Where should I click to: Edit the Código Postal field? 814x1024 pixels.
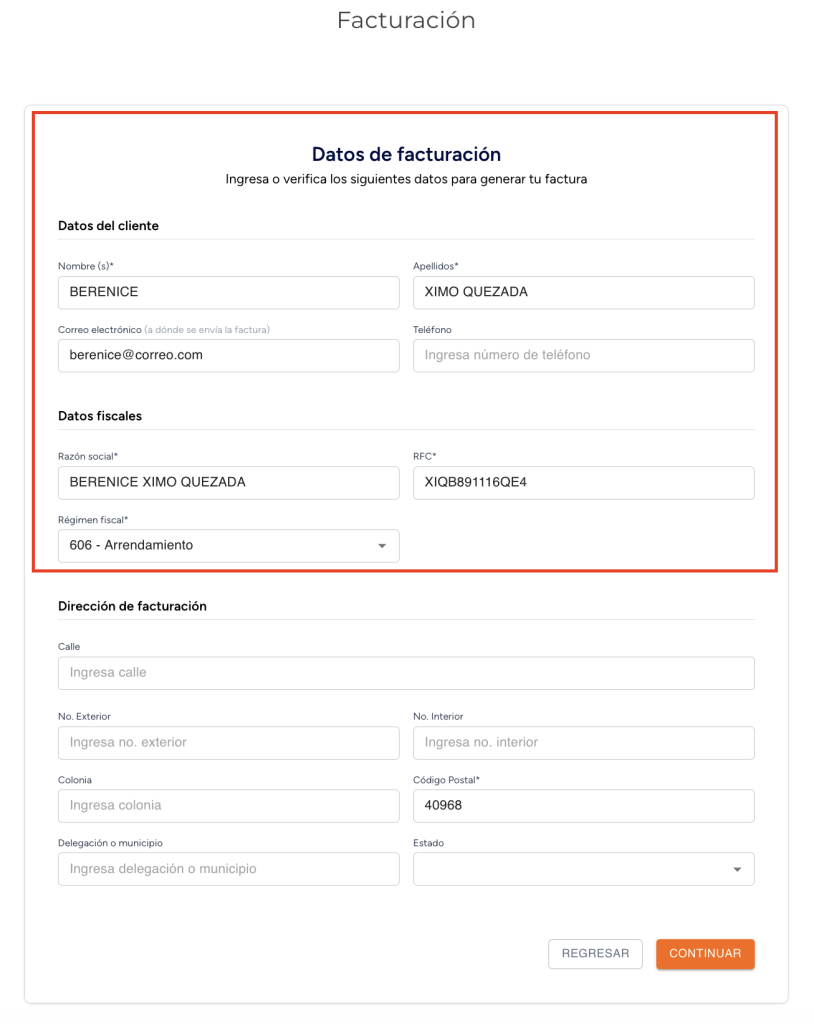[583, 806]
